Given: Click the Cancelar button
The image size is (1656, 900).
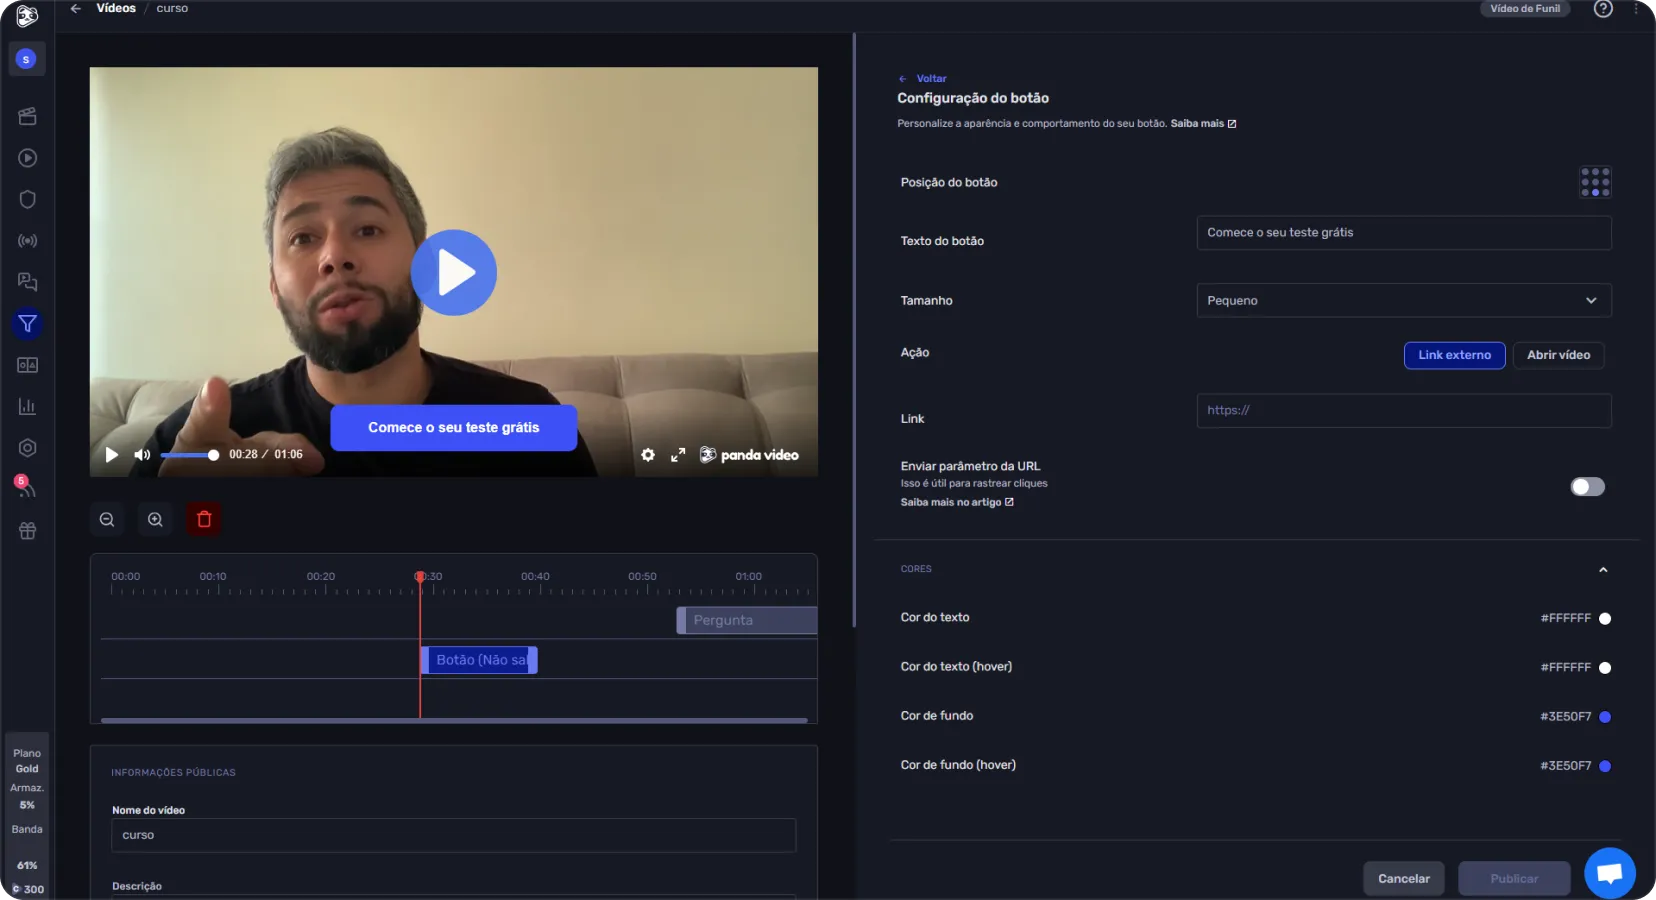Looking at the screenshot, I should [1404, 879].
